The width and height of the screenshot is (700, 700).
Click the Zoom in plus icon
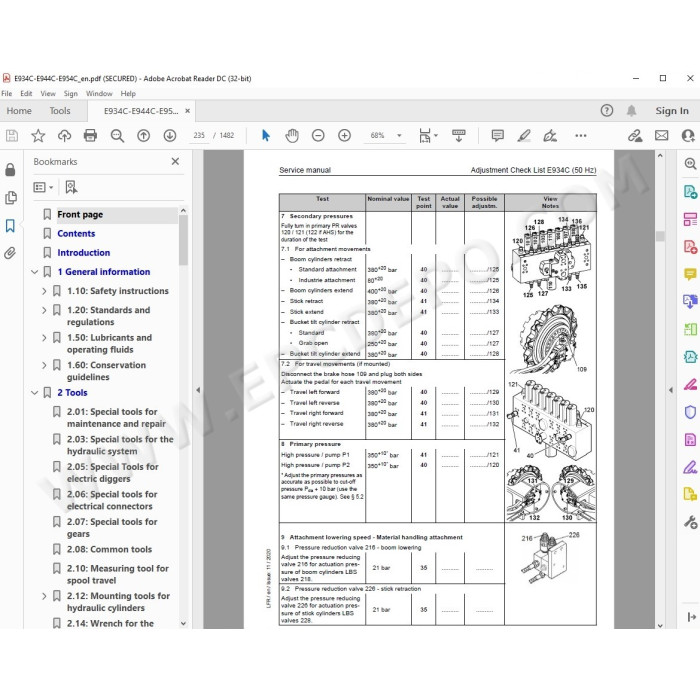344,135
